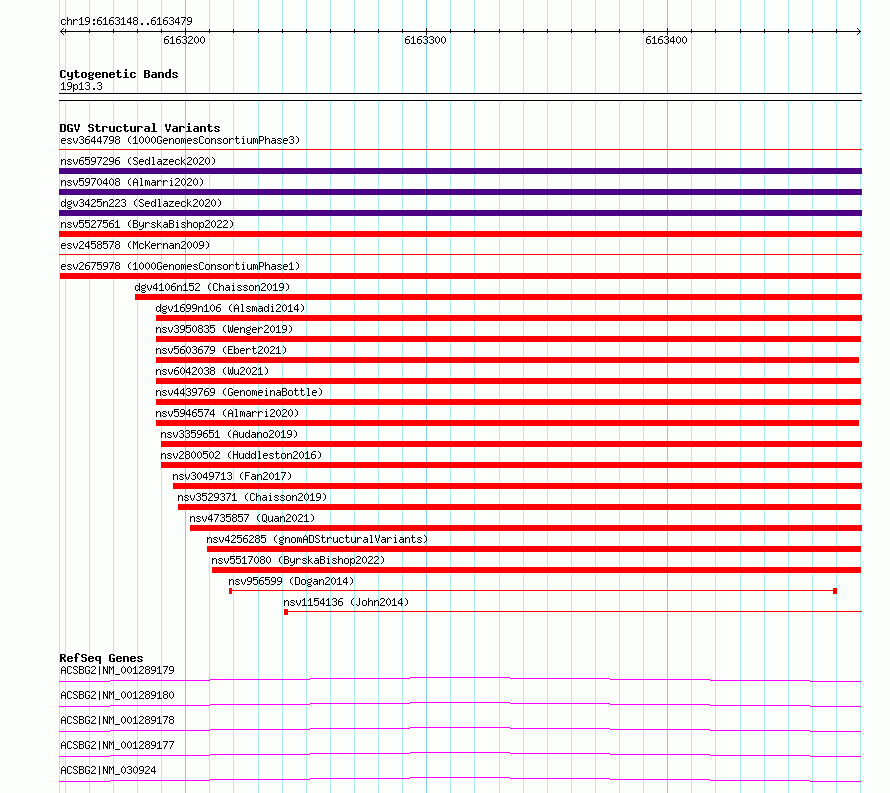Click ruler position label 6163400

[x=666, y=40]
